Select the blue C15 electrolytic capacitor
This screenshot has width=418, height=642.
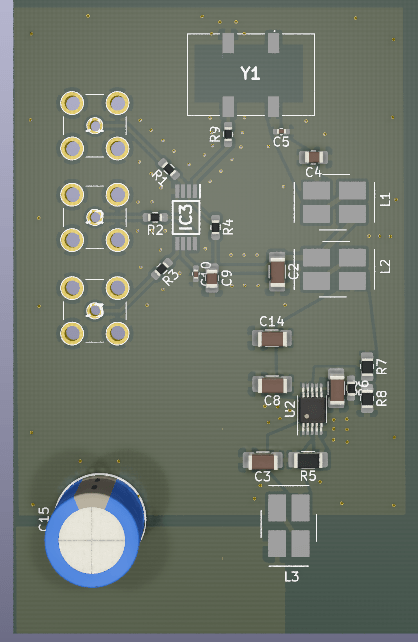[95, 530]
